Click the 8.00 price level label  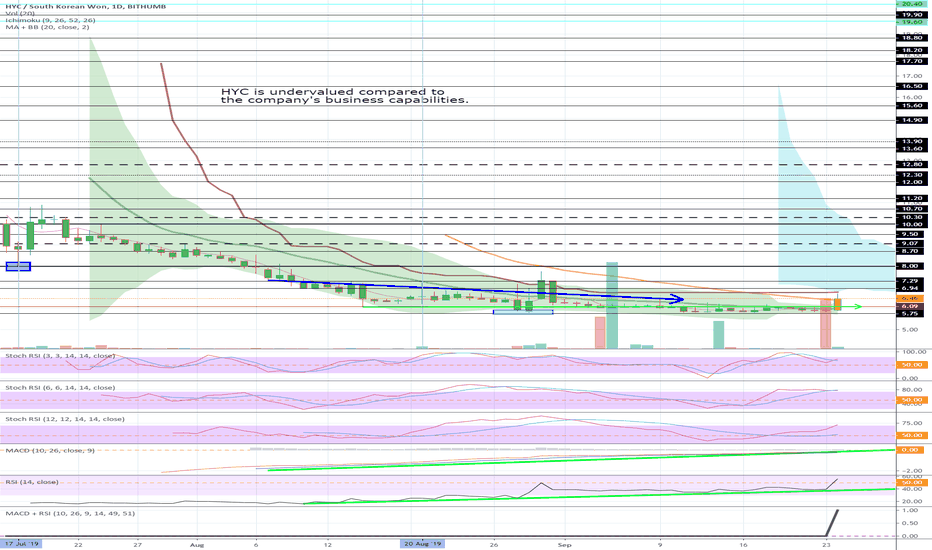(x=912, y=266)
